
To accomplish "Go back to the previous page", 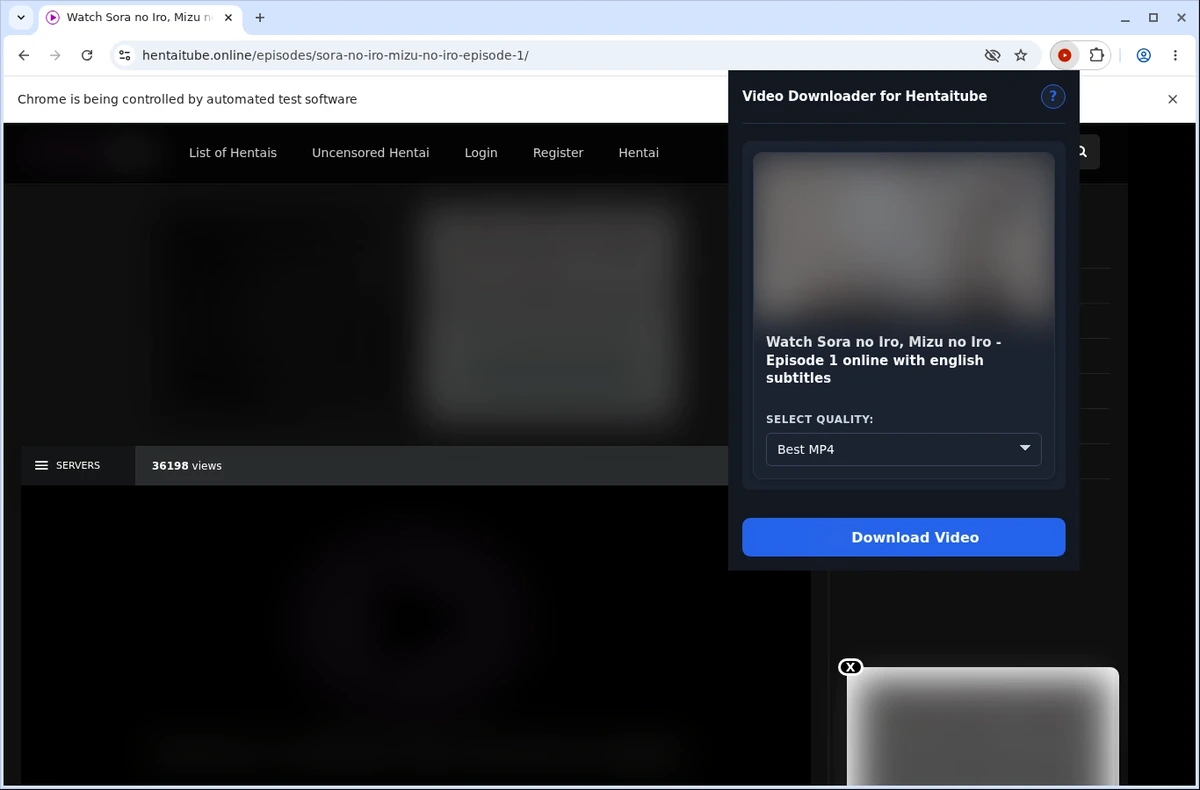I will coord(24,55).
